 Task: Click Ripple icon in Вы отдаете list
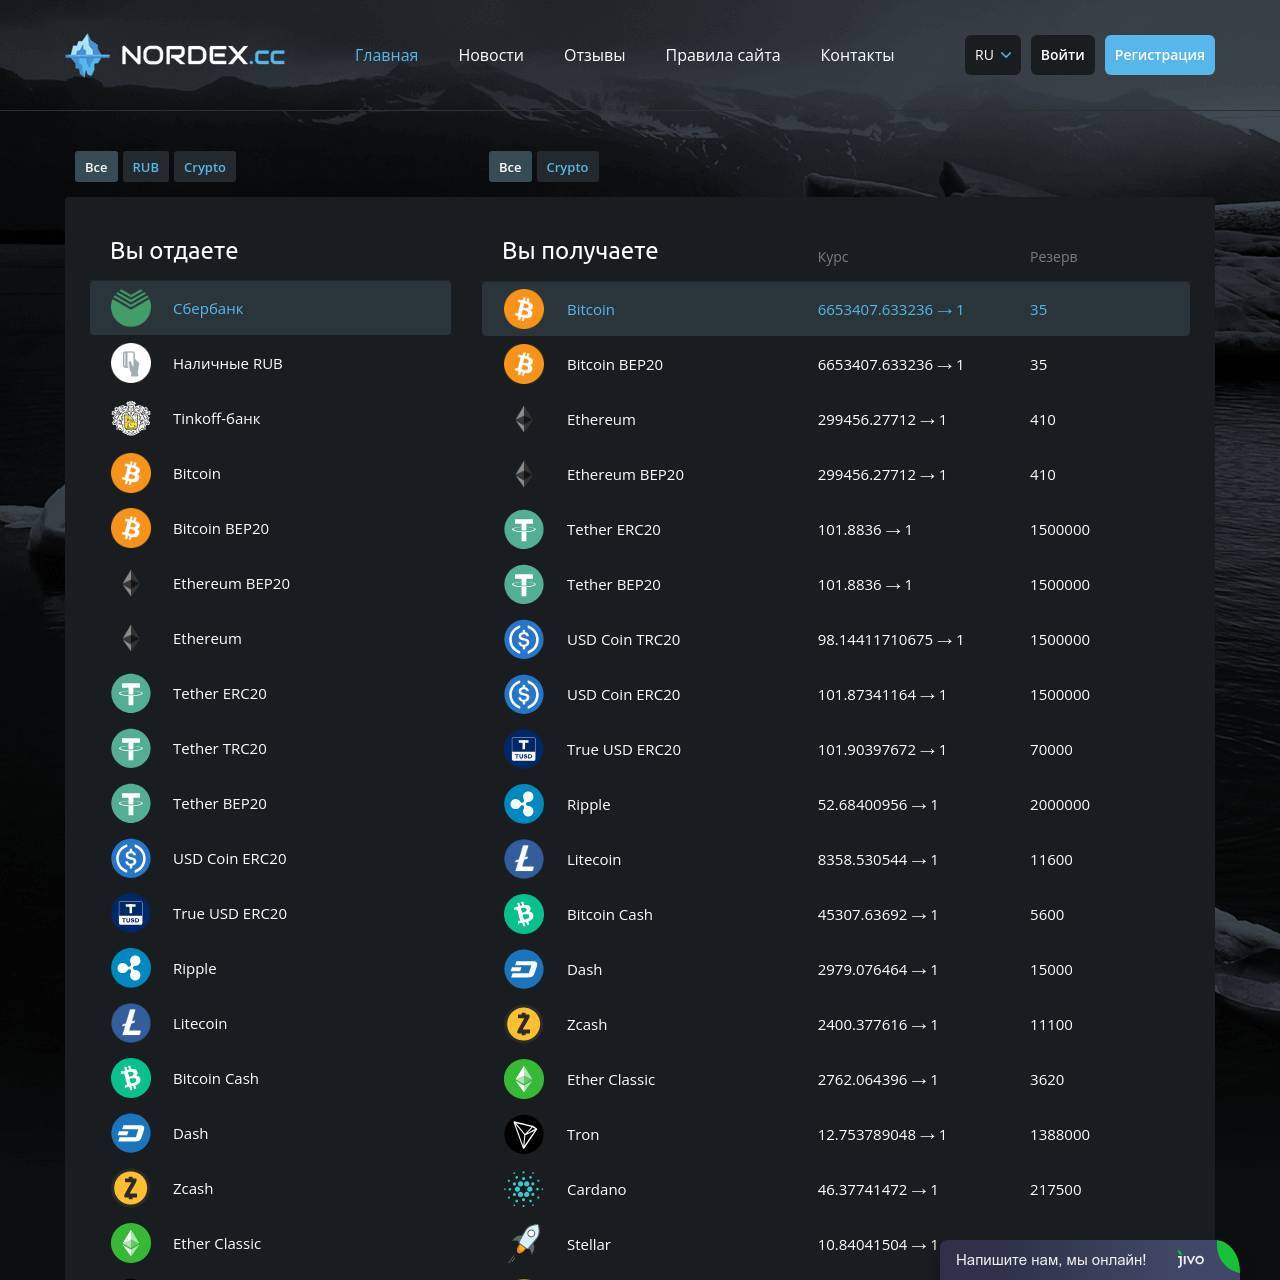[x=131, y=968]
